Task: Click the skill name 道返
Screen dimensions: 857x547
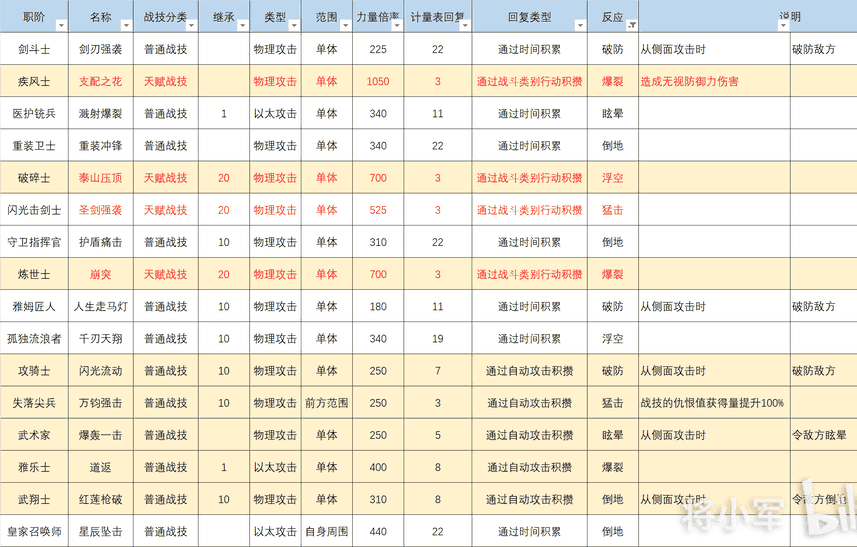Action: click(101, 467)
